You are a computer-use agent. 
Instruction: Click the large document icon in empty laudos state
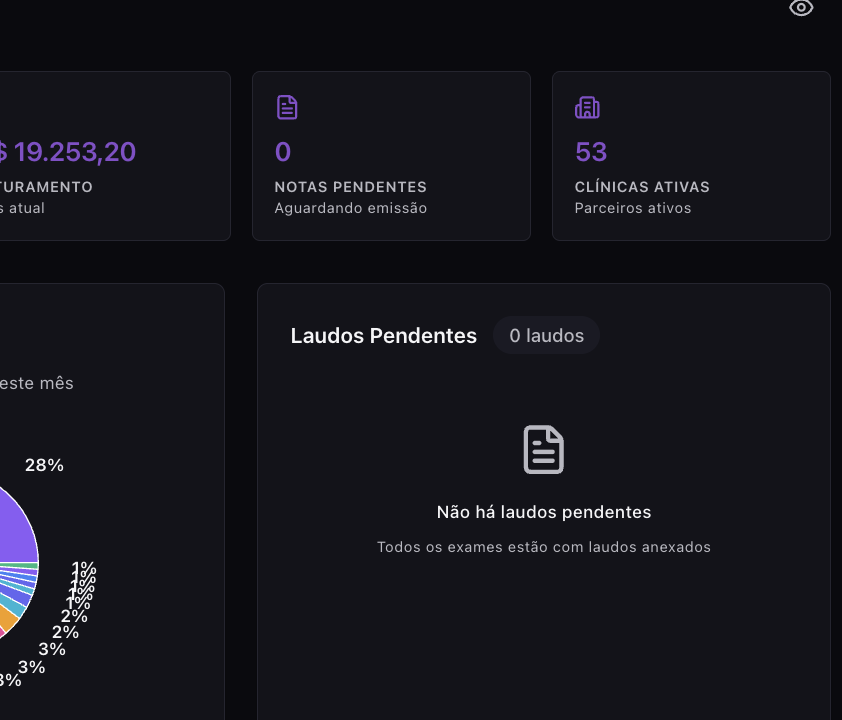(x=544, y=450)
